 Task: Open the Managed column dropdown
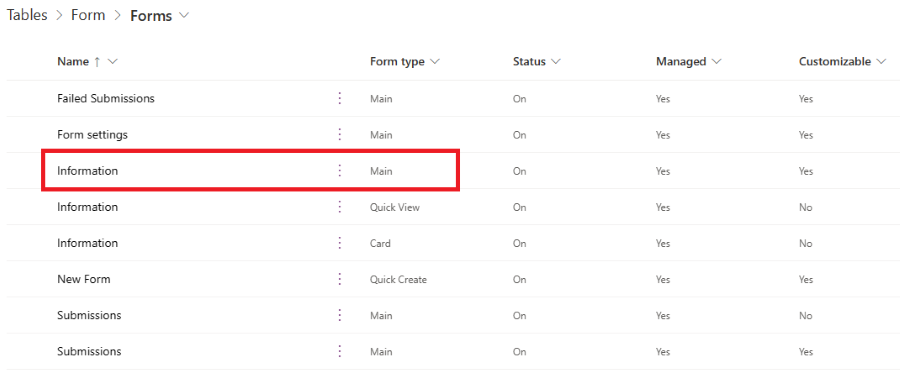click(x=716, y=62)
